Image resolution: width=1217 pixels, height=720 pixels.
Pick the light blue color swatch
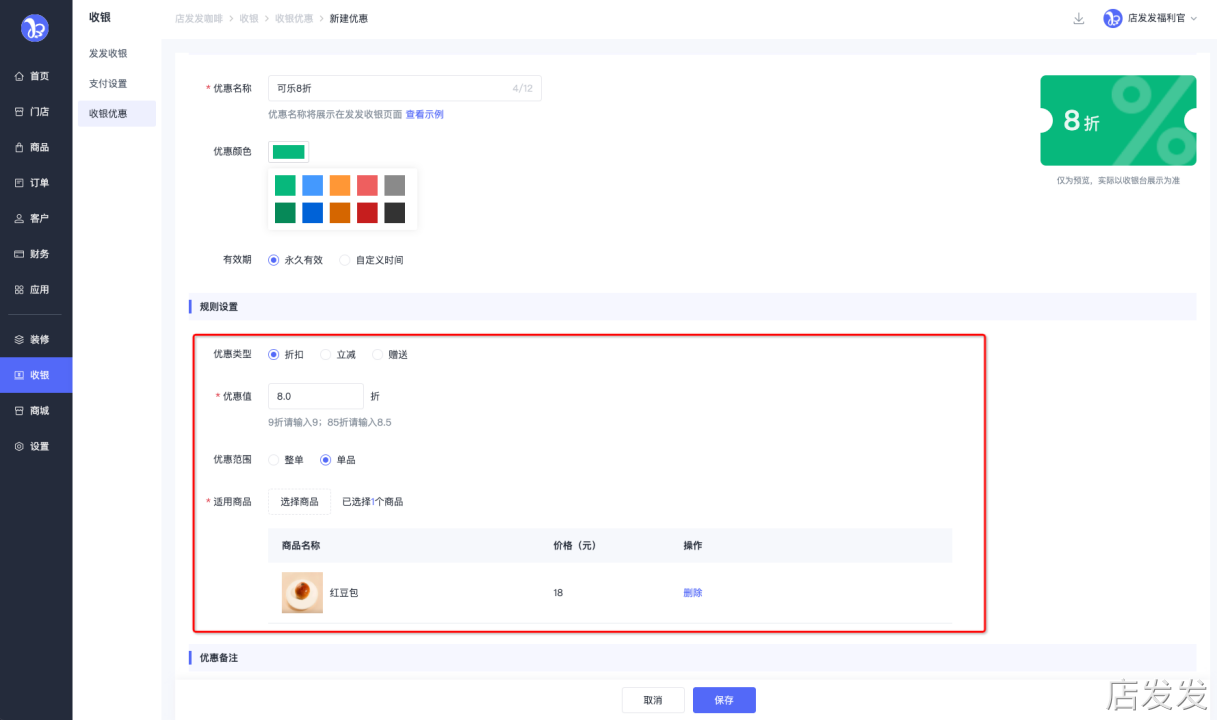(312, 185)
